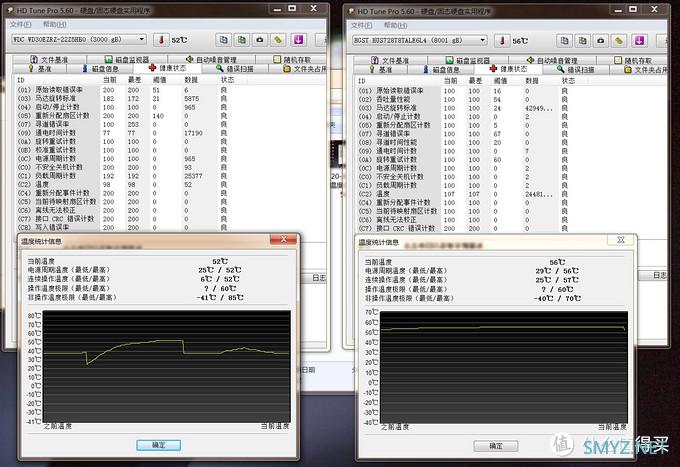Switch to 自动噪音管理 tab in WDC window
The image size is (680, 467).
pyautogui.click(x=211, y=59)
